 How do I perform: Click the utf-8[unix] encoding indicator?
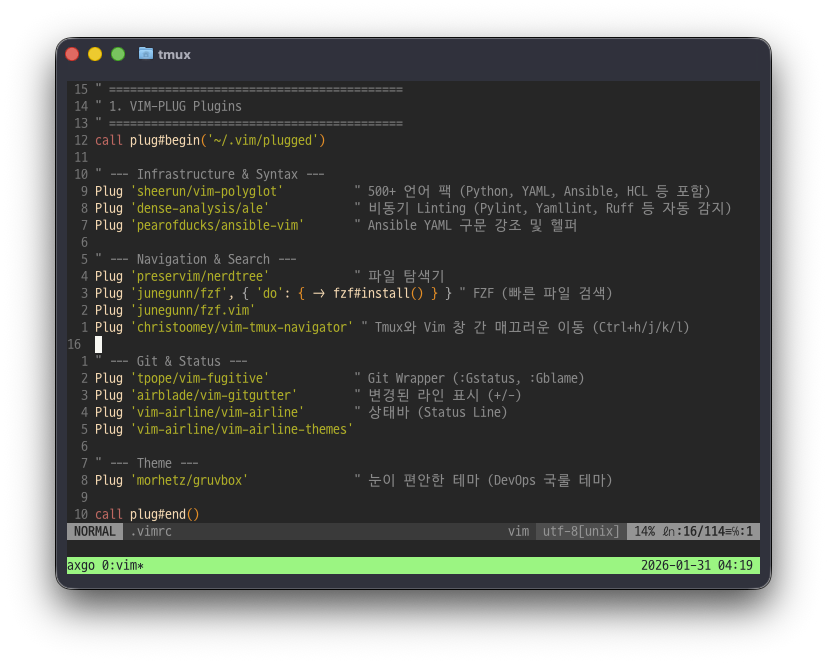point(581,531)
